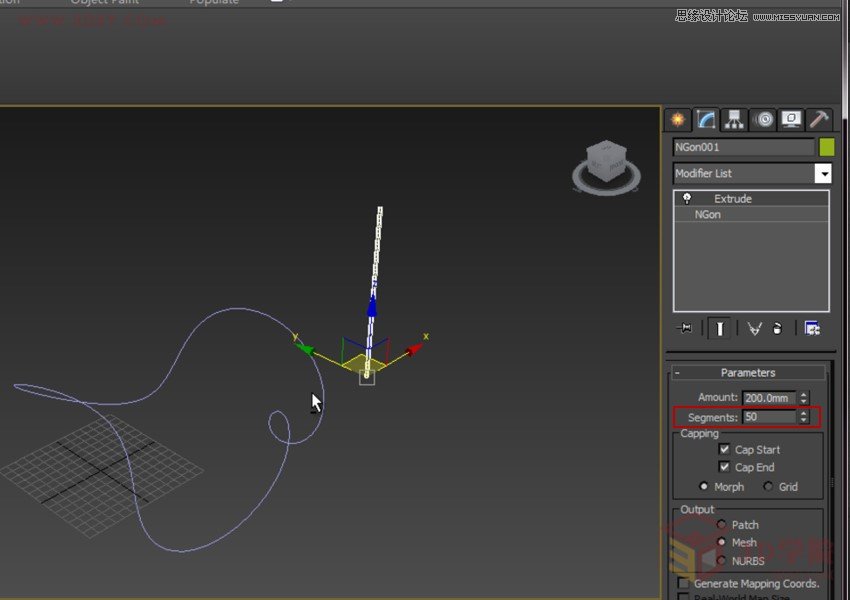Screen dimensions: 850x600
Task: Toggle the Extrude modifier light bulb
Action: pyautogui.click(x=686, y=198)
